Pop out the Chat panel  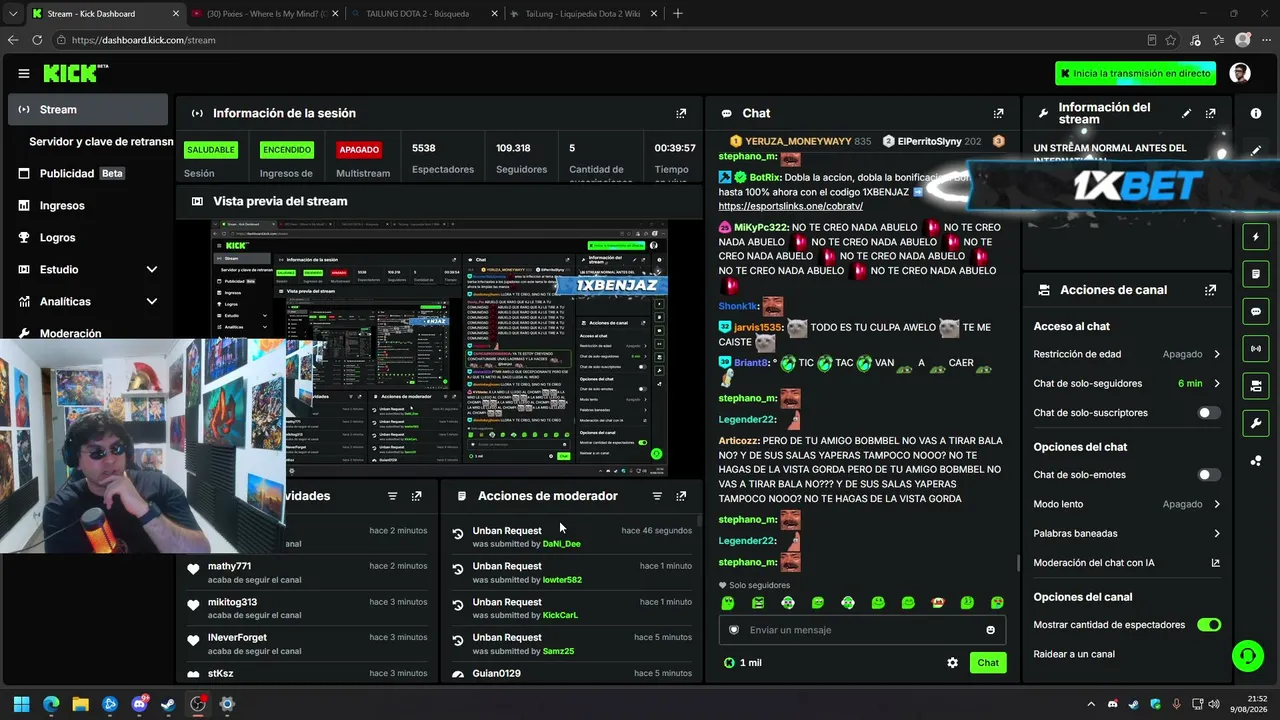998,113
